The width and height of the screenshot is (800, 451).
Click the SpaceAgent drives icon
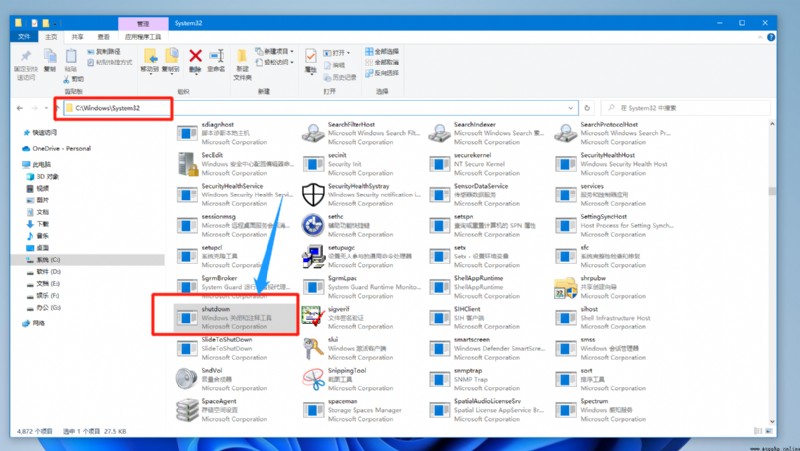click(186, 410)
